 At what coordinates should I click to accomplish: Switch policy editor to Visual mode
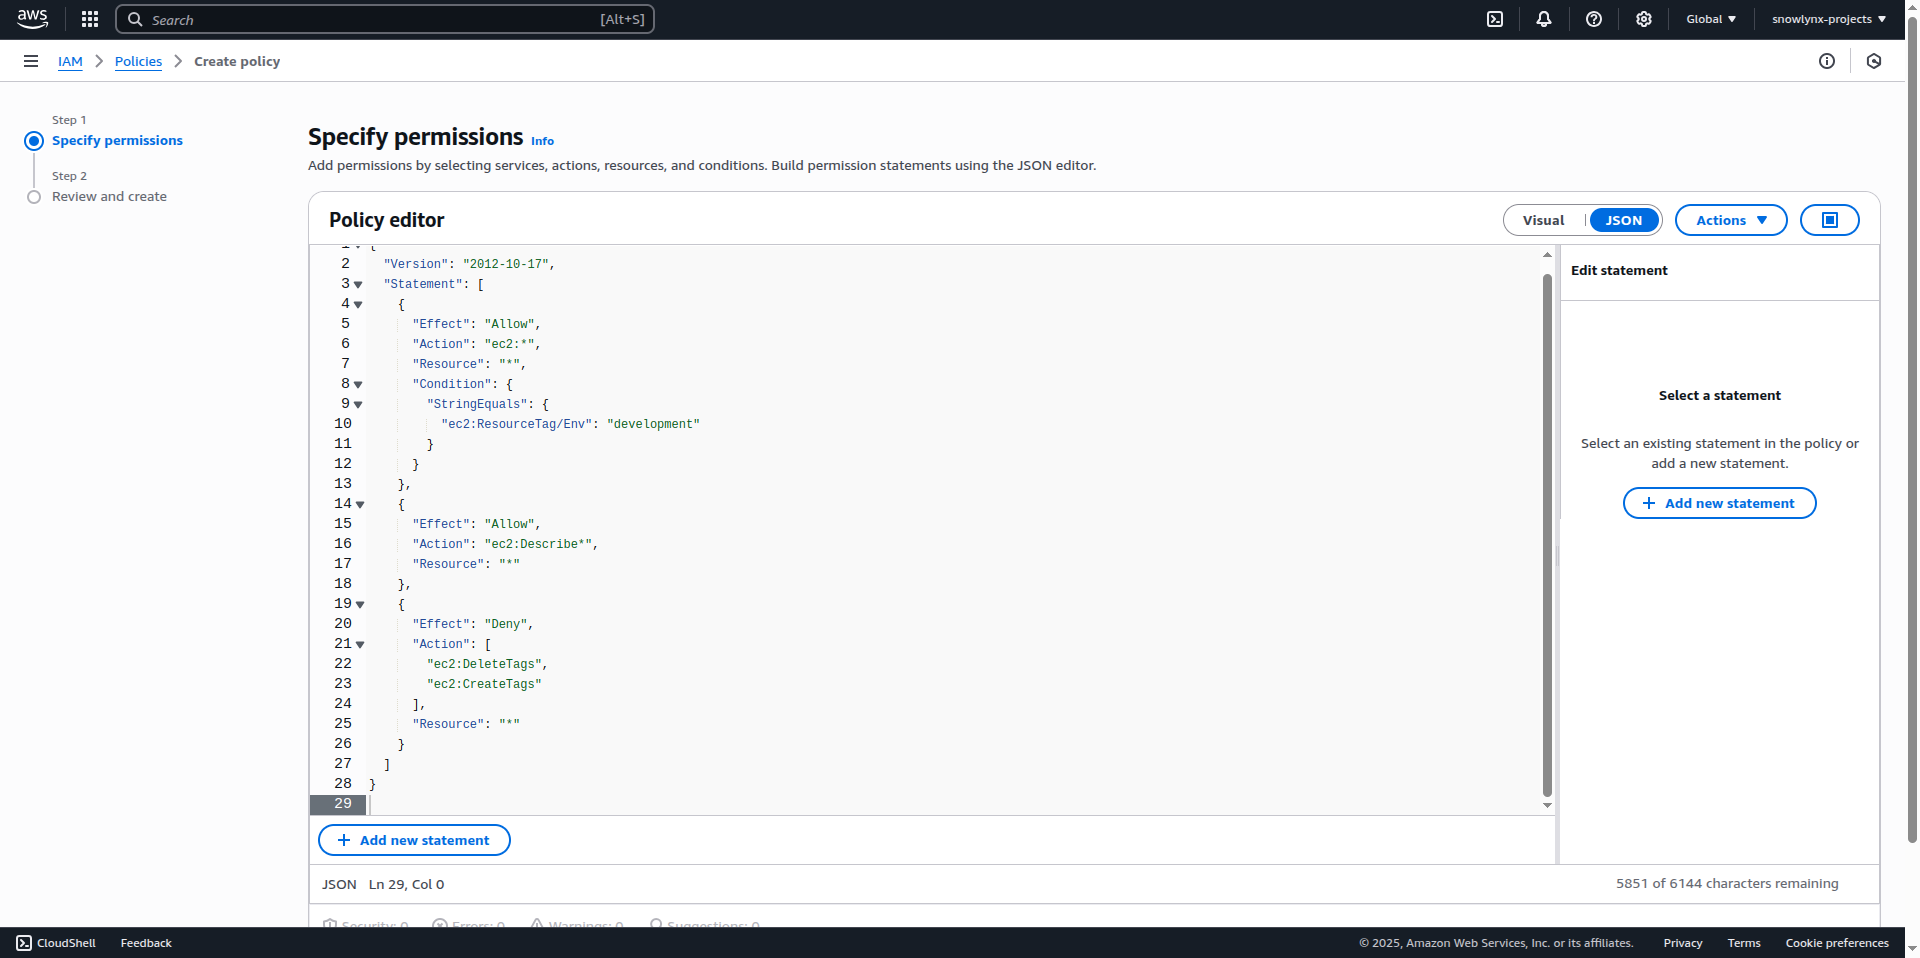[x=1543, y=220]
